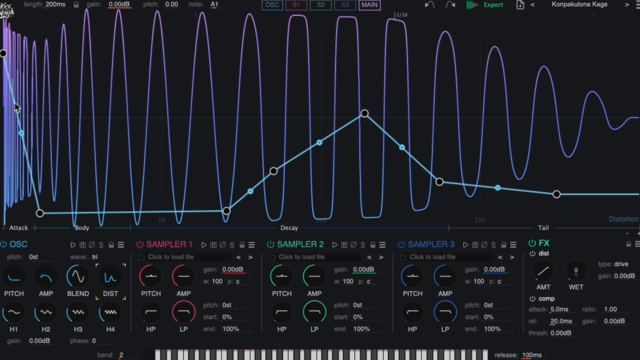640x360 pixels.
Task: Load next sample in Sampler 1
Action: tap(250, 257)
